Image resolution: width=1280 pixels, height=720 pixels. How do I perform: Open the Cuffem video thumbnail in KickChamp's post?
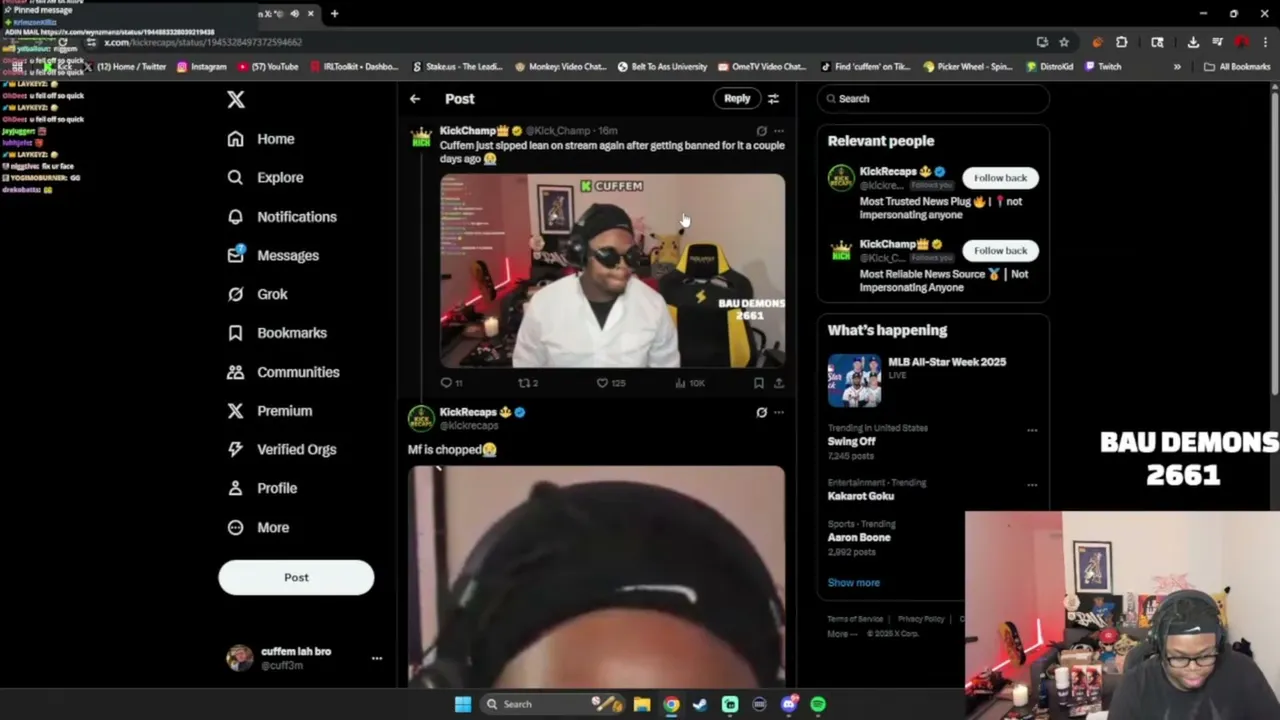(x=613, y=271)
